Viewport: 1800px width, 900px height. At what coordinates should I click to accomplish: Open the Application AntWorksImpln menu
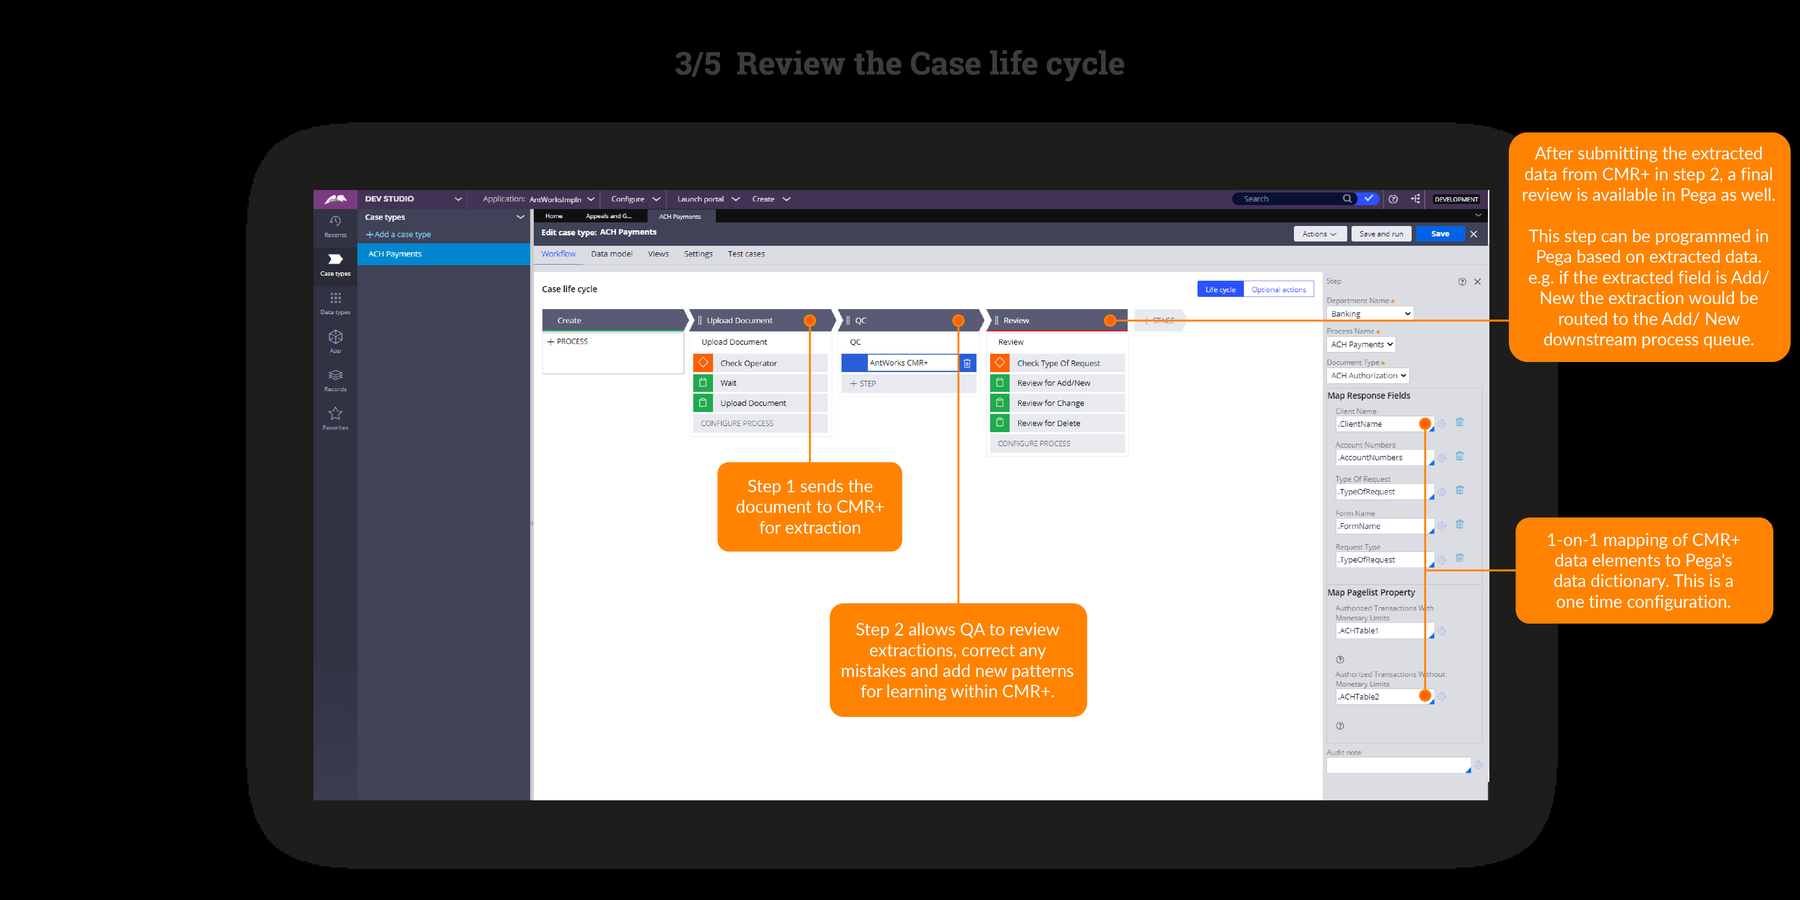click(x=538, y=199)
